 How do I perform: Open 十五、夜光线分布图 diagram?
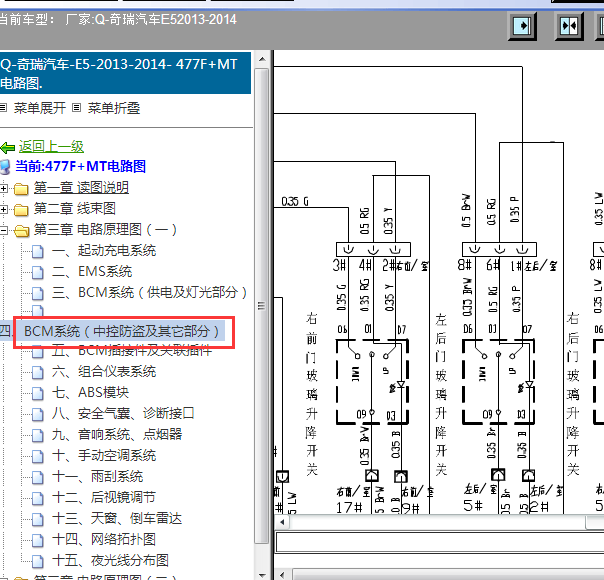coord(111,560)
